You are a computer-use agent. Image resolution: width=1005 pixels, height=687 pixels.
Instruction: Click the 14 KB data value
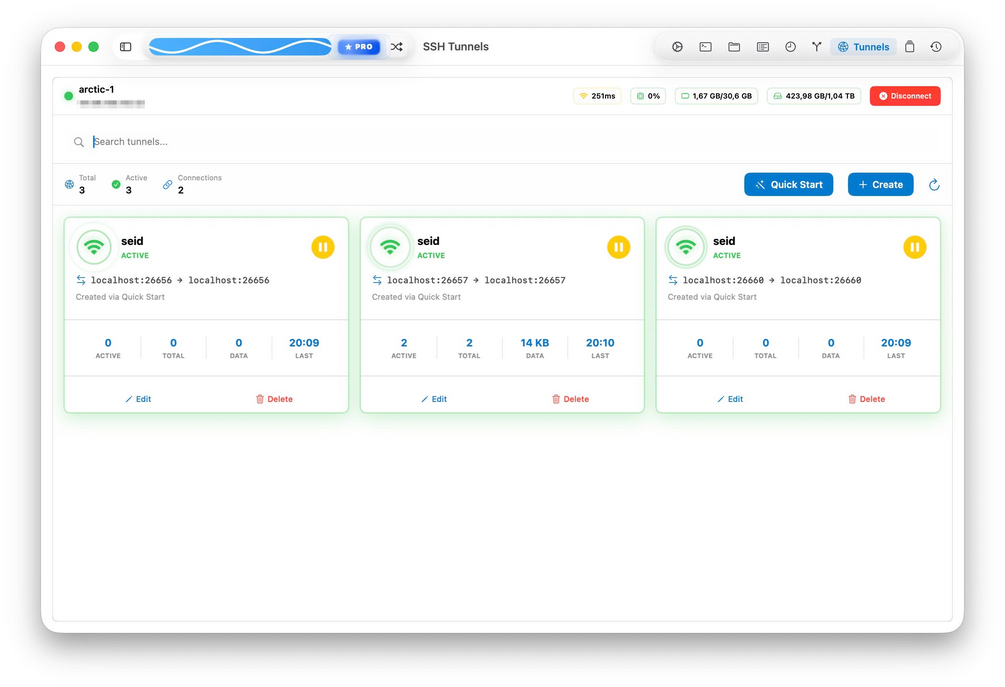(535, 343)
